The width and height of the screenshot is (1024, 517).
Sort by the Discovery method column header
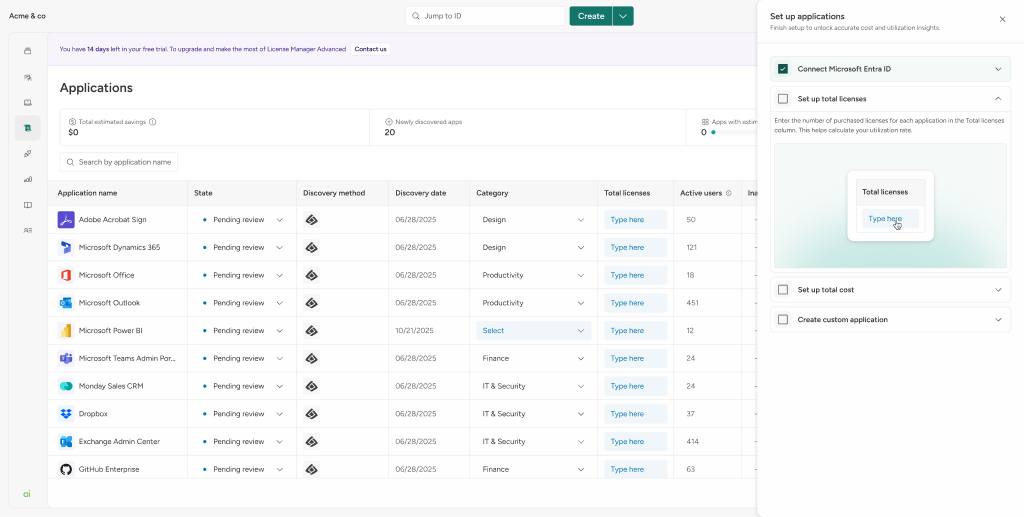[x=334, y=193]
